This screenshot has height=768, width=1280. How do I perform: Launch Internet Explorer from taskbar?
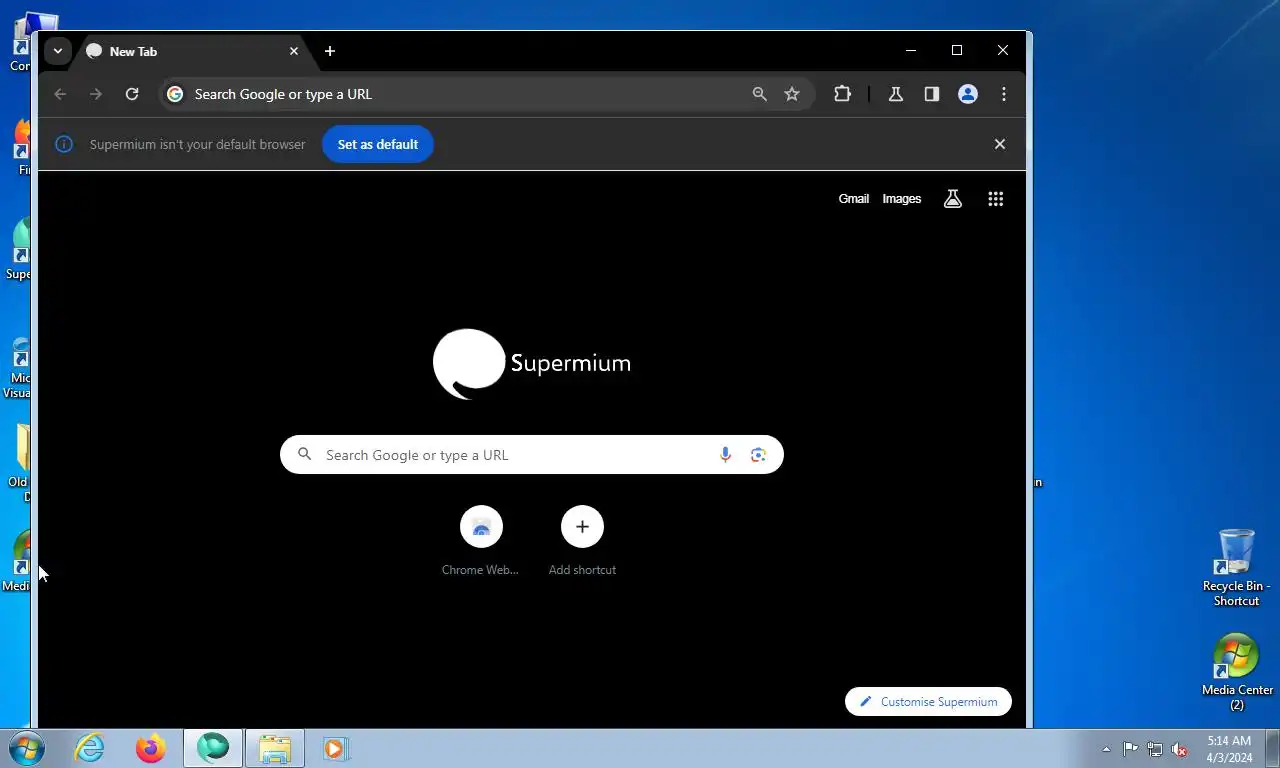coord(89,748)
